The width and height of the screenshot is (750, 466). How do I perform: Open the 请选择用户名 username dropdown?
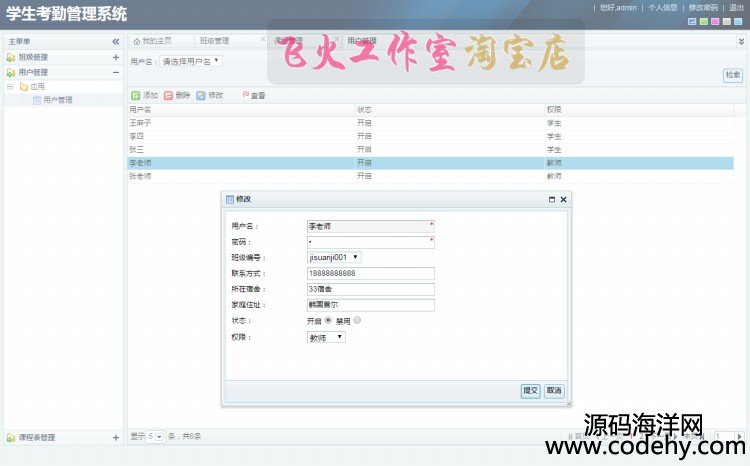click(190, 61)
